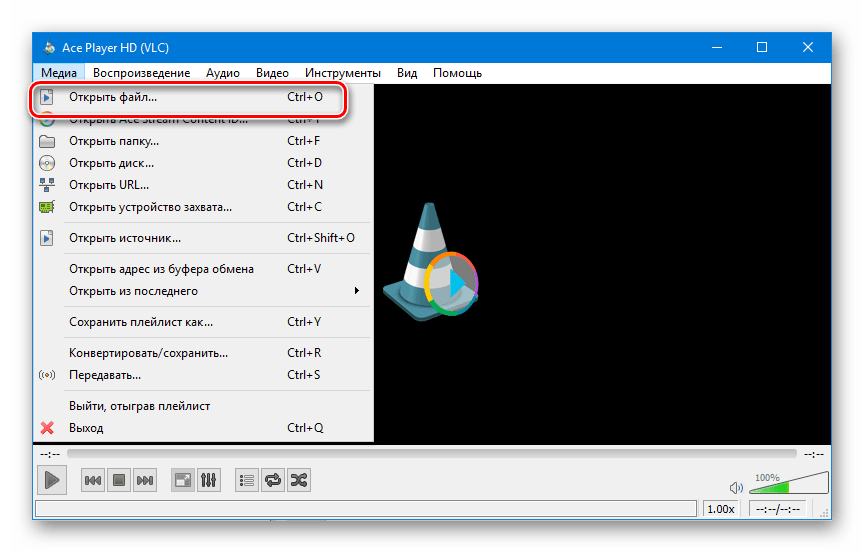Select Выход to quit player
Viewport: 864px width, 553px height.
pyautogui.click(x=203, y=428)
